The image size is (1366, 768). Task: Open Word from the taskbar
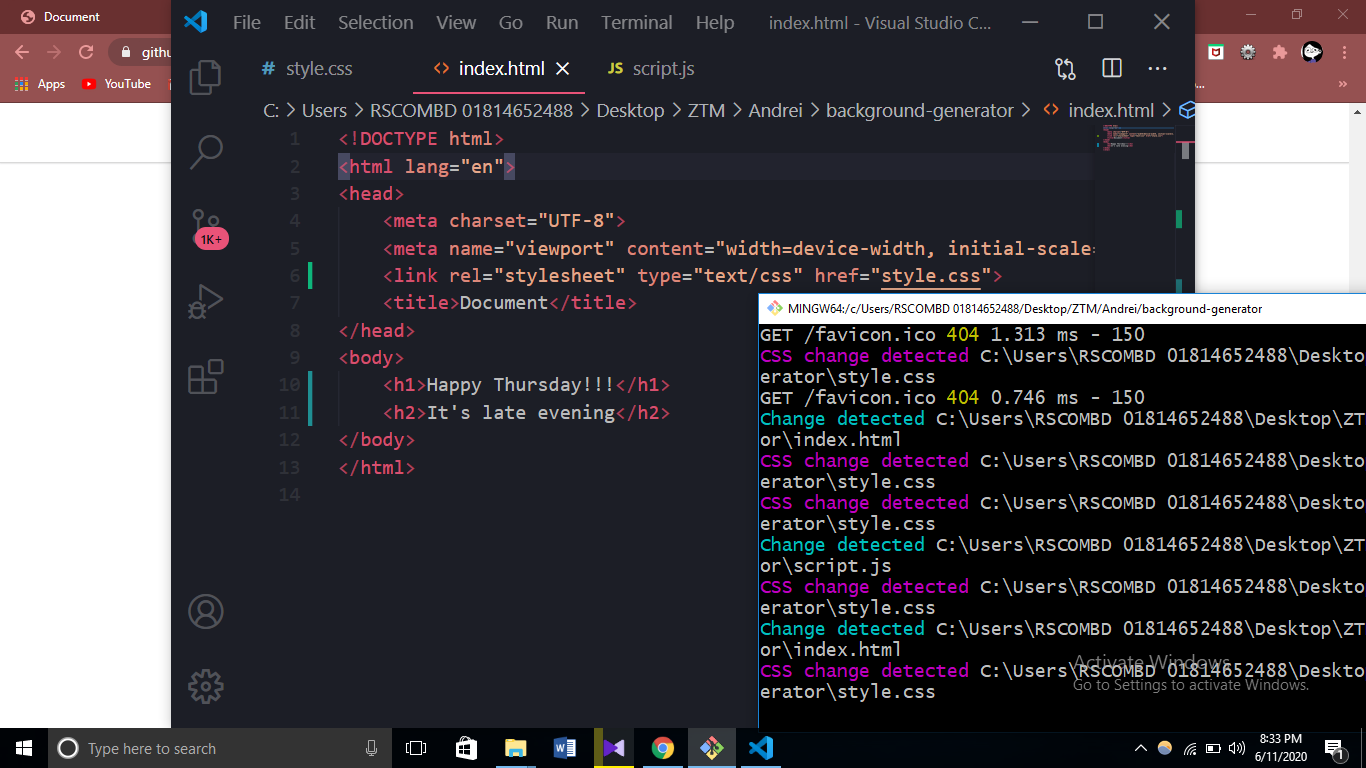(x=564, y=748)
